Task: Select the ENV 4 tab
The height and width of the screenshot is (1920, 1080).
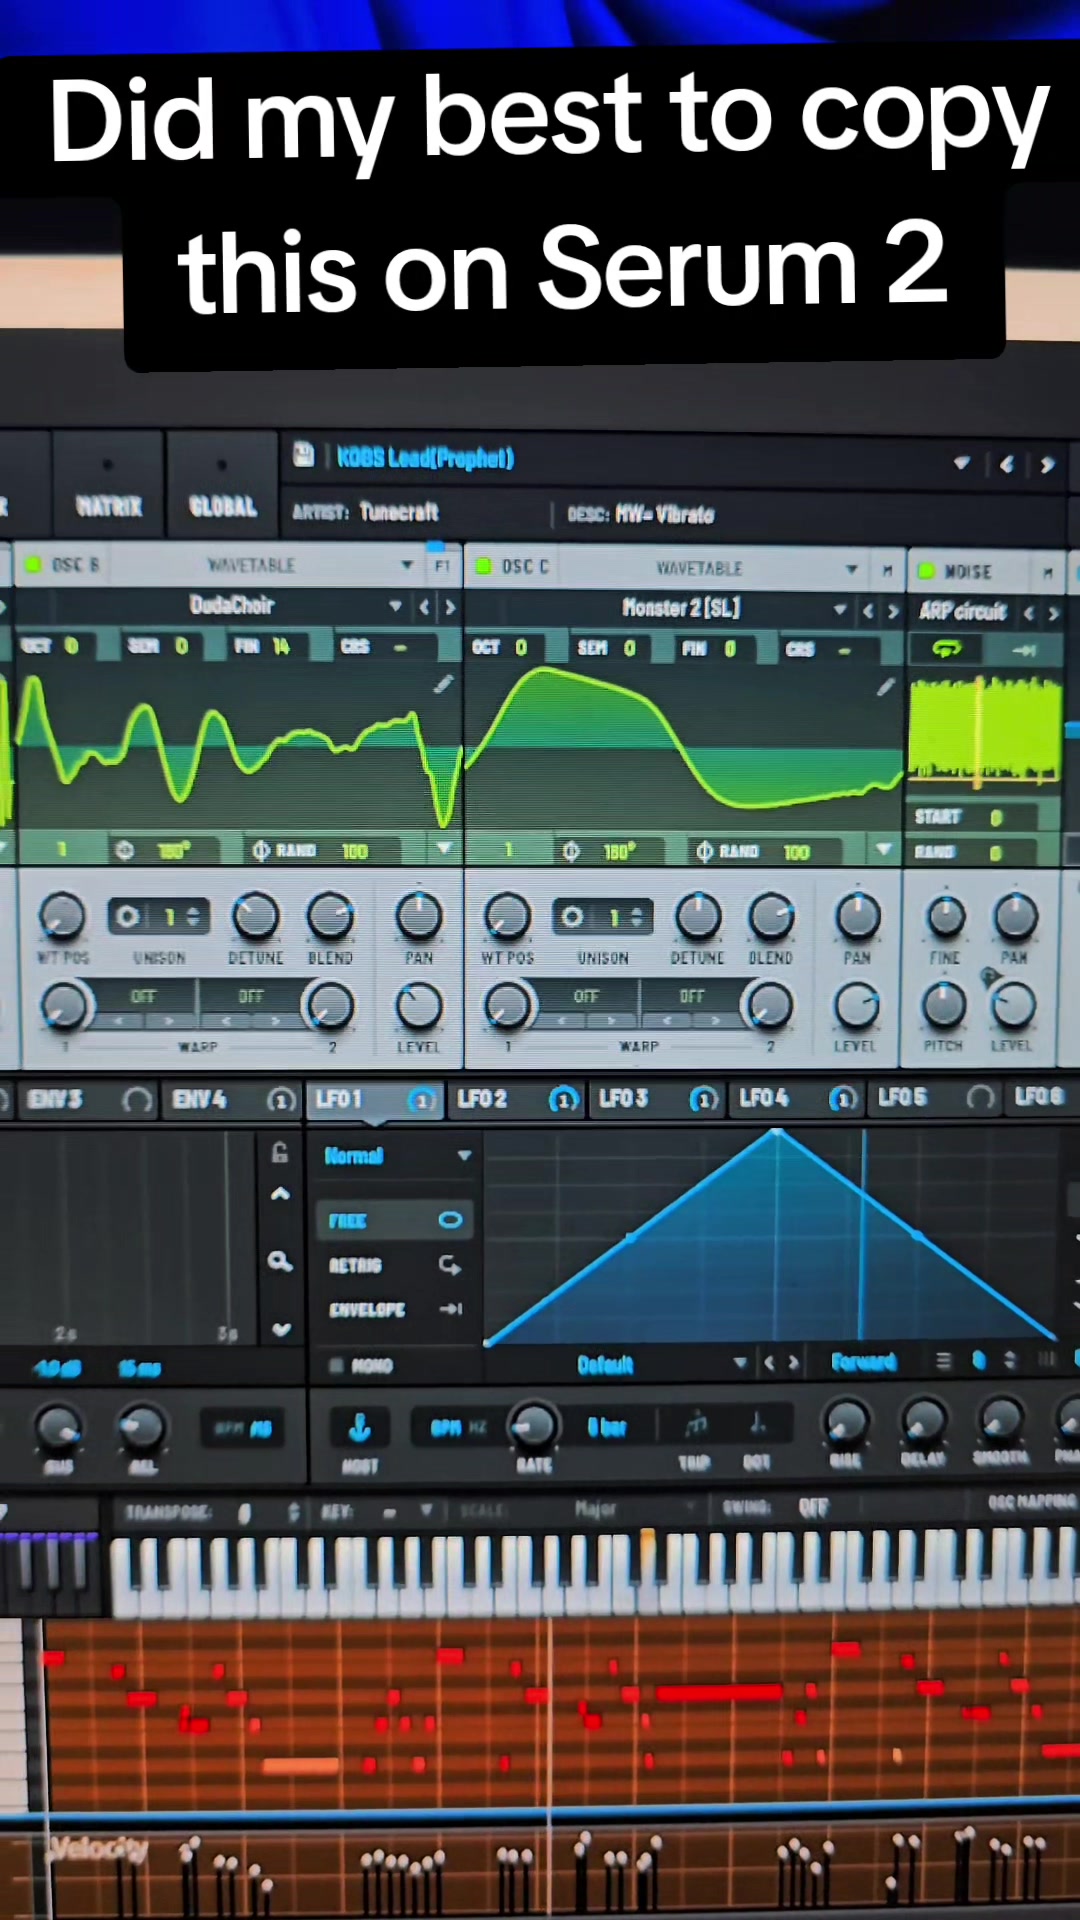Action: (x=199, y=1100)
